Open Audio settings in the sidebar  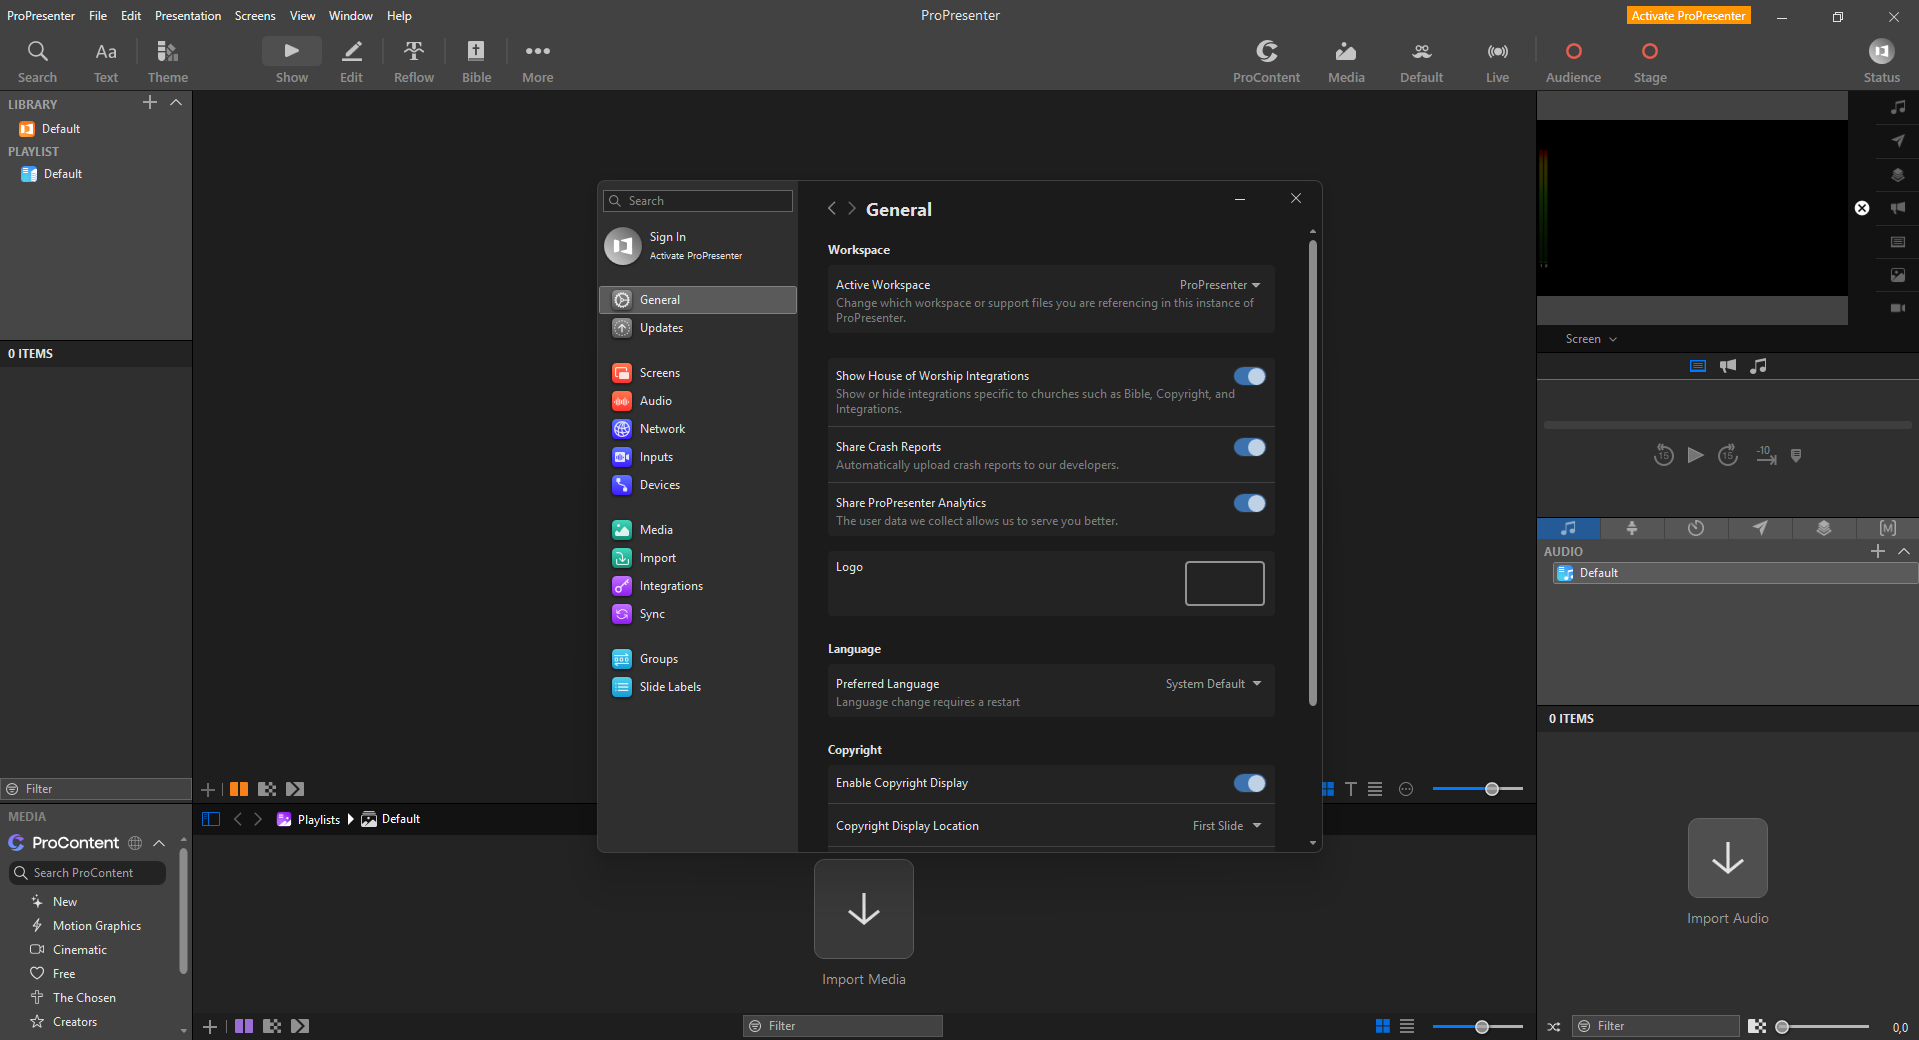point(698,401)
